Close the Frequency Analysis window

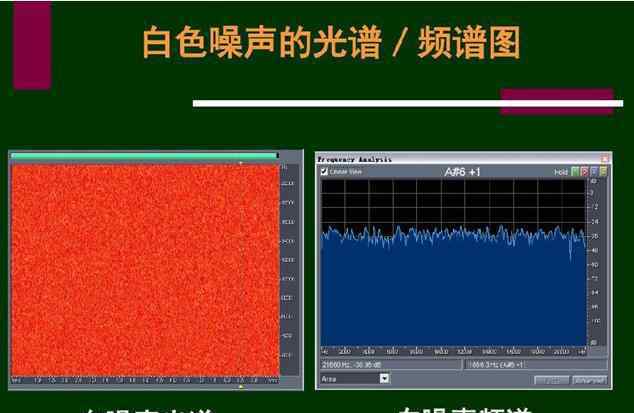[x=605, y=159]
